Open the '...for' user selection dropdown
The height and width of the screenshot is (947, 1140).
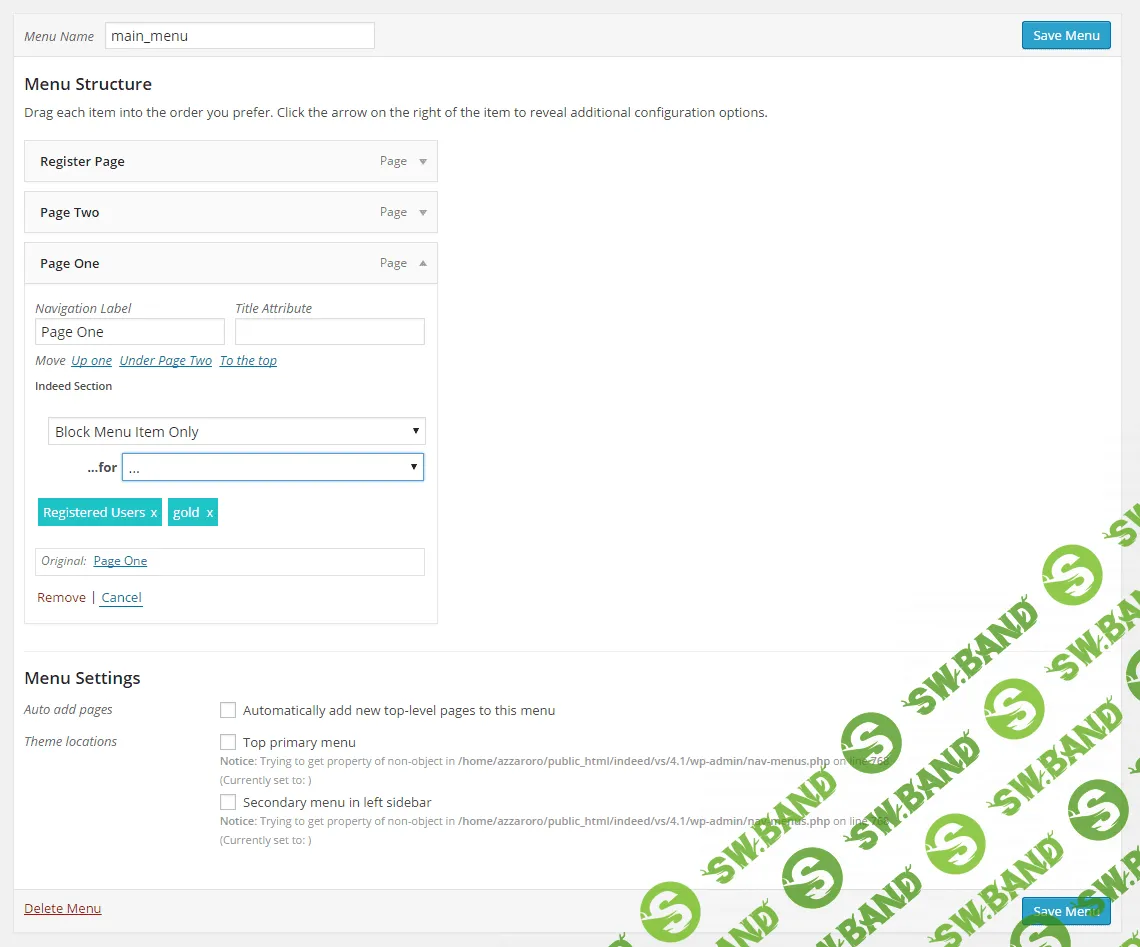272,467
